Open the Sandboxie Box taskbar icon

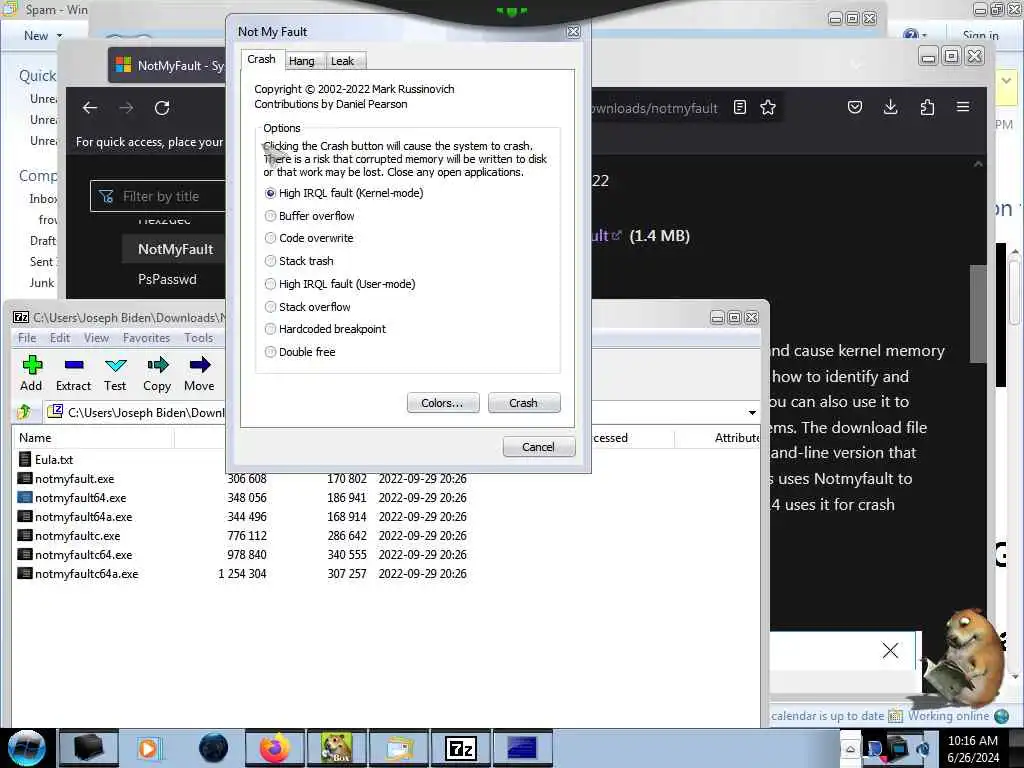point(337,748)
